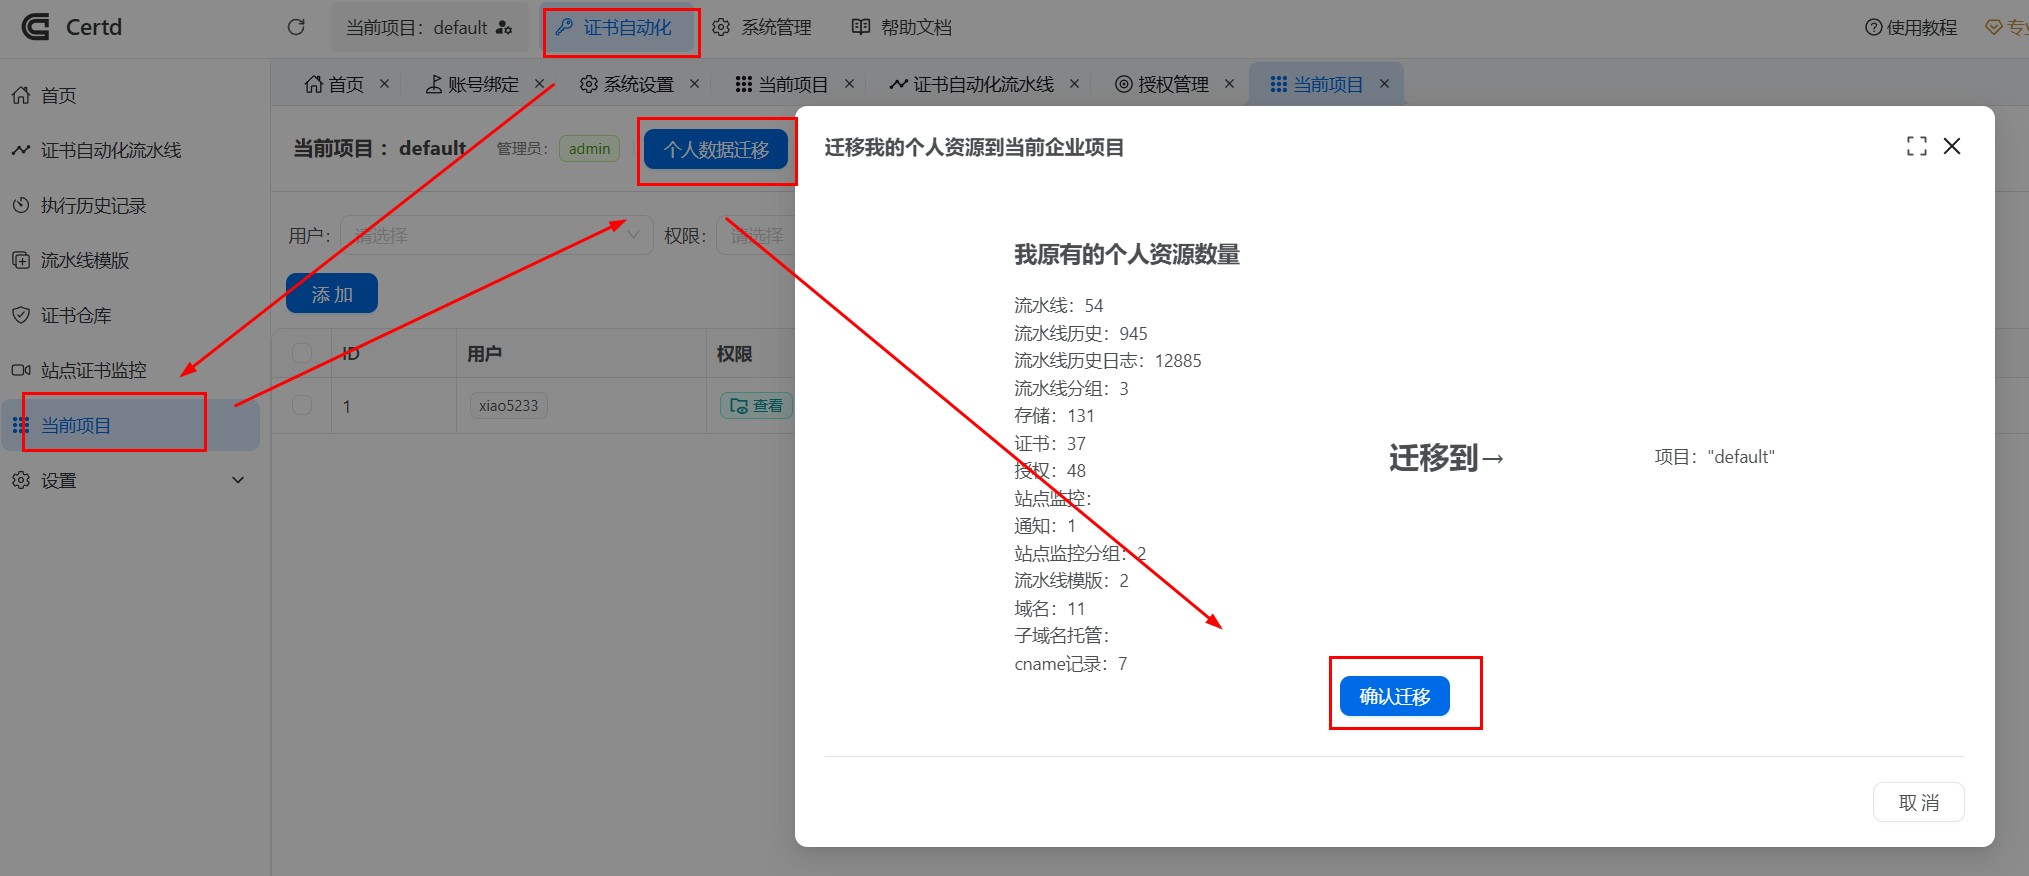
Task: Open the 权限 select dropdown
Action: pos(756,235)
